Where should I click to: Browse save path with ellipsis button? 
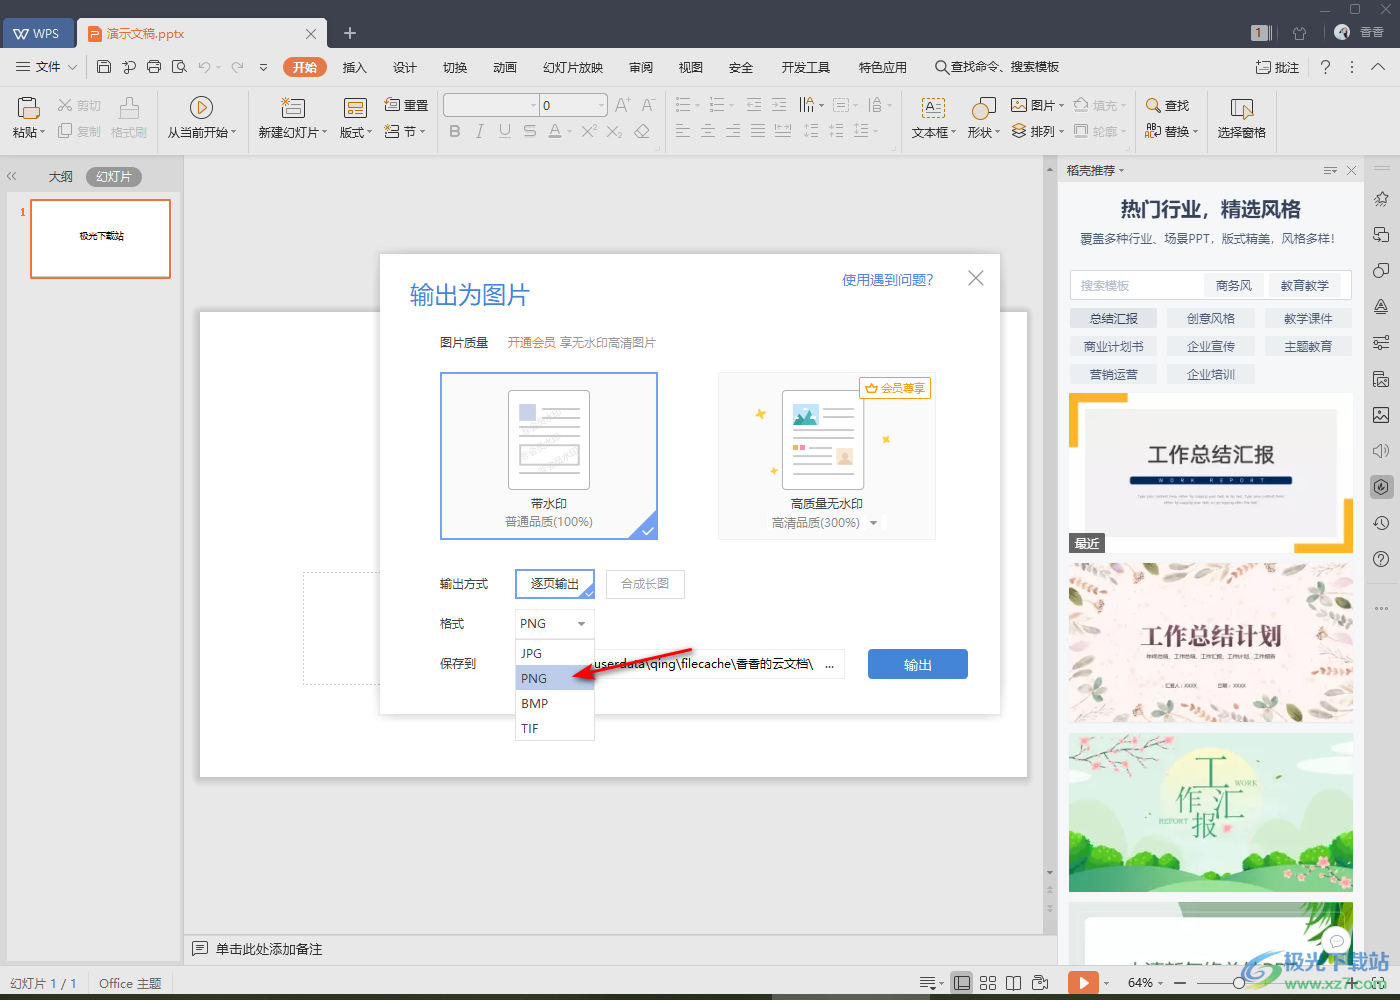tap(829, 664)
